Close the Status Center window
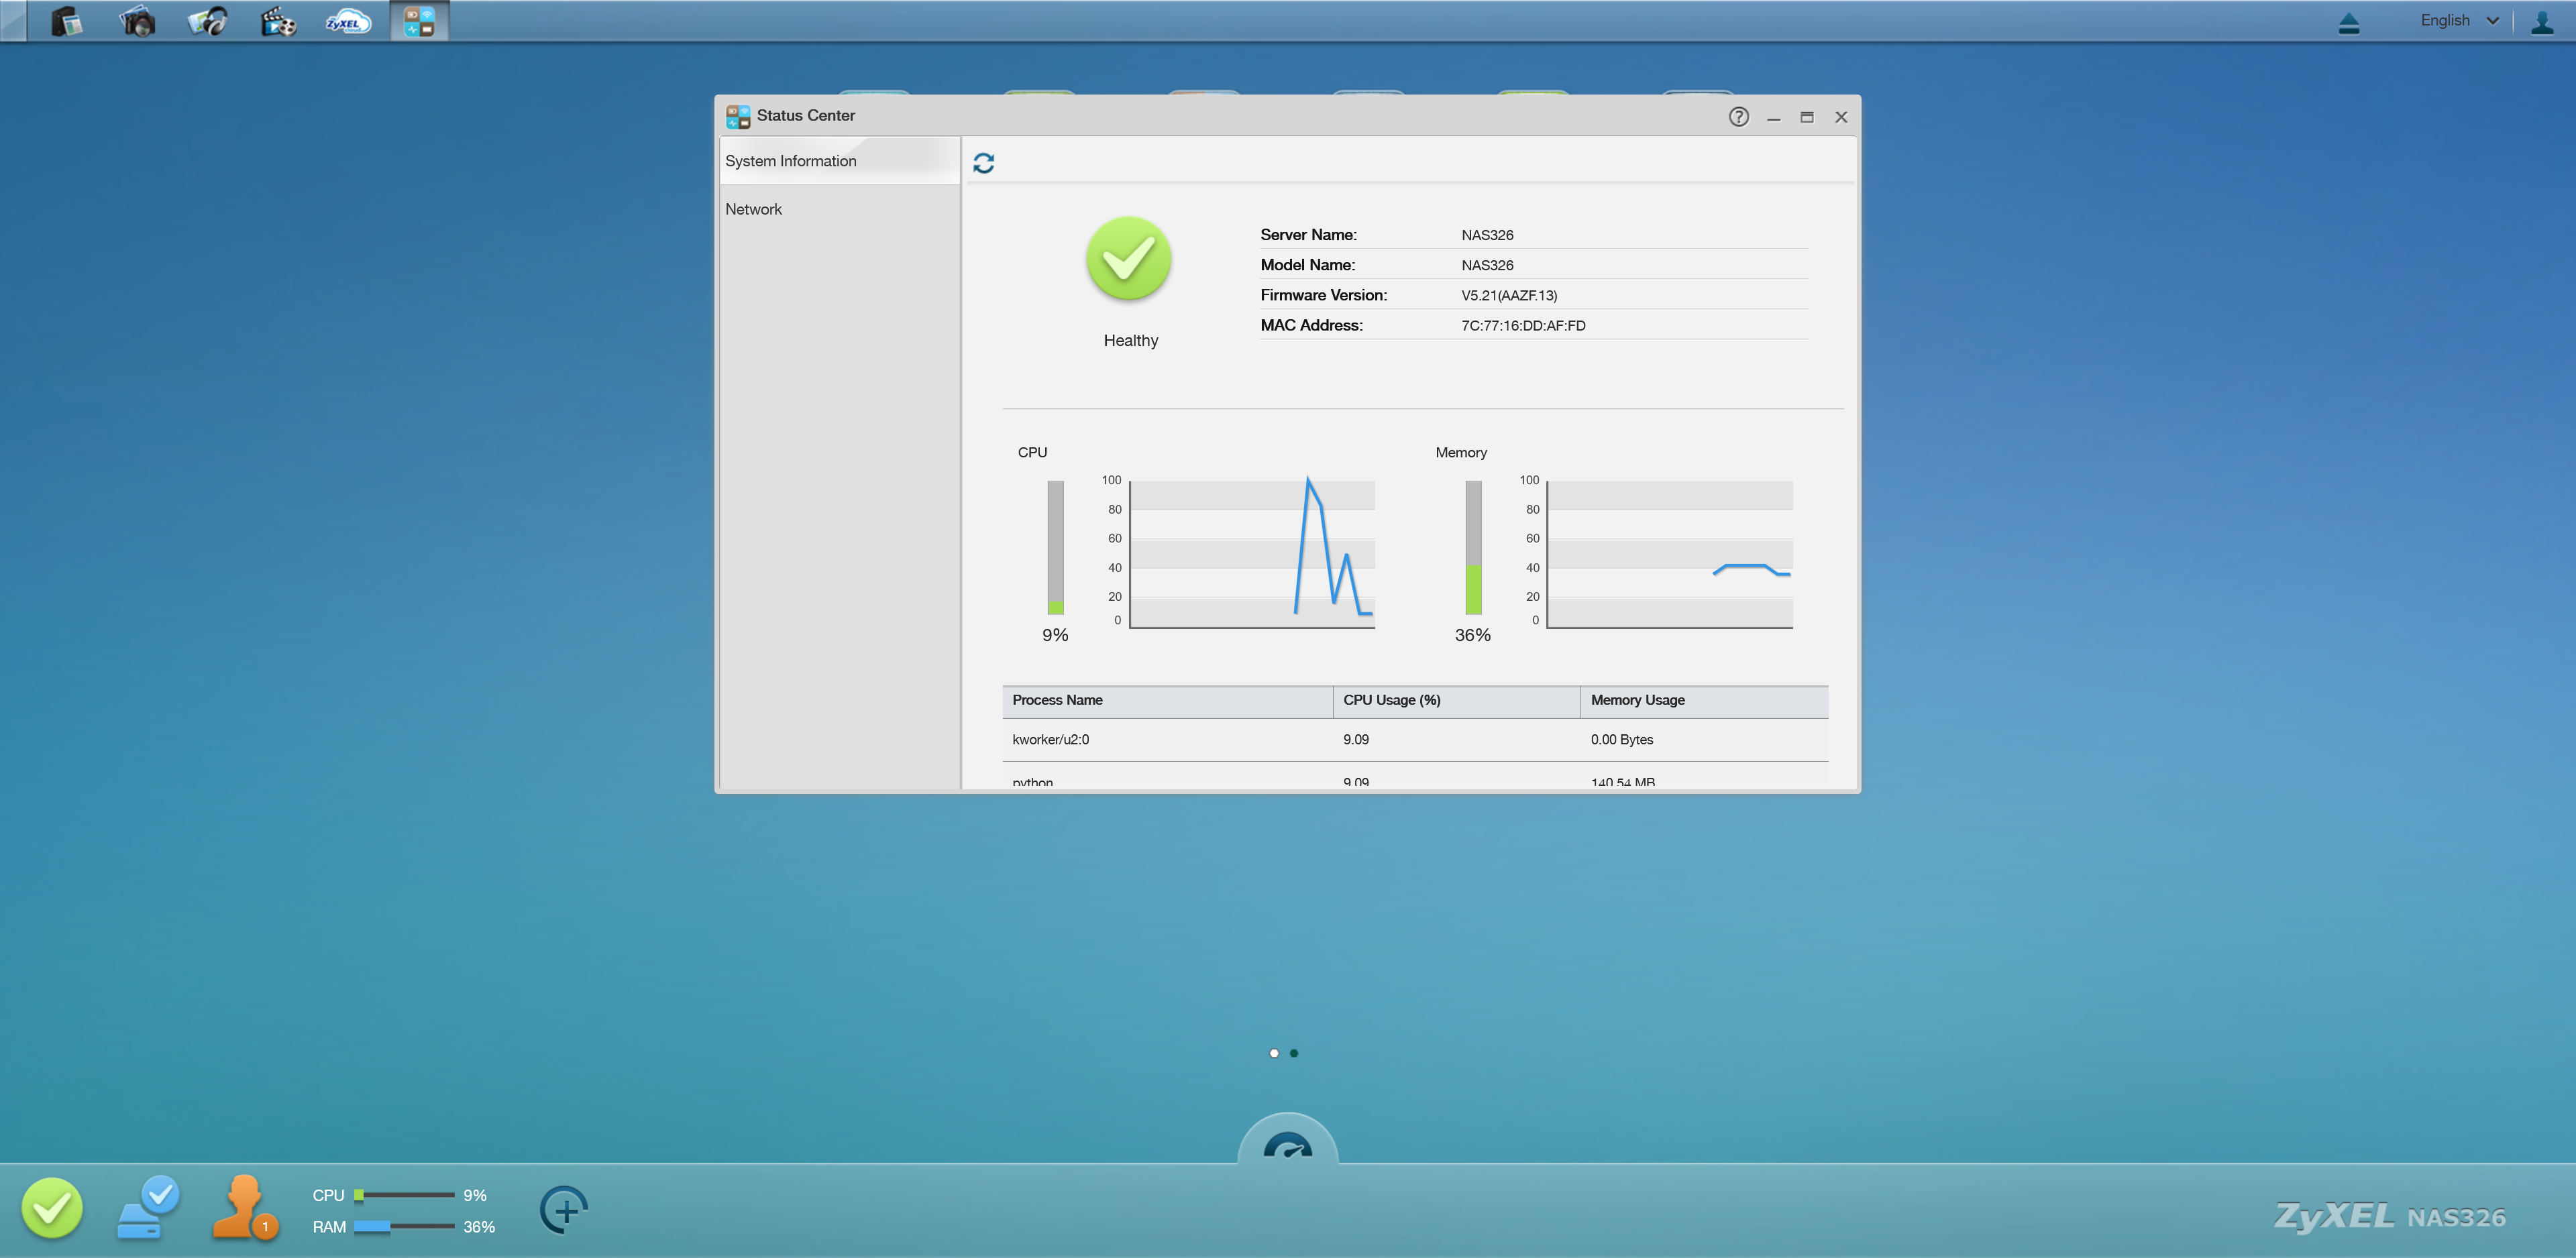2576x1258 pixels. pyautogui.click(x=1840, y=117)
